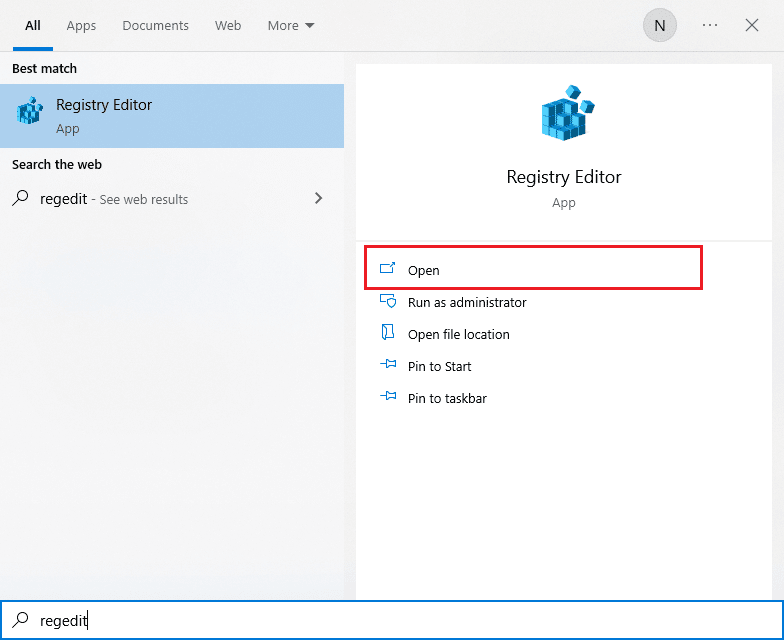Click the N user account avatar
Viewport: 784px width, 640px height.
[660, 26]
